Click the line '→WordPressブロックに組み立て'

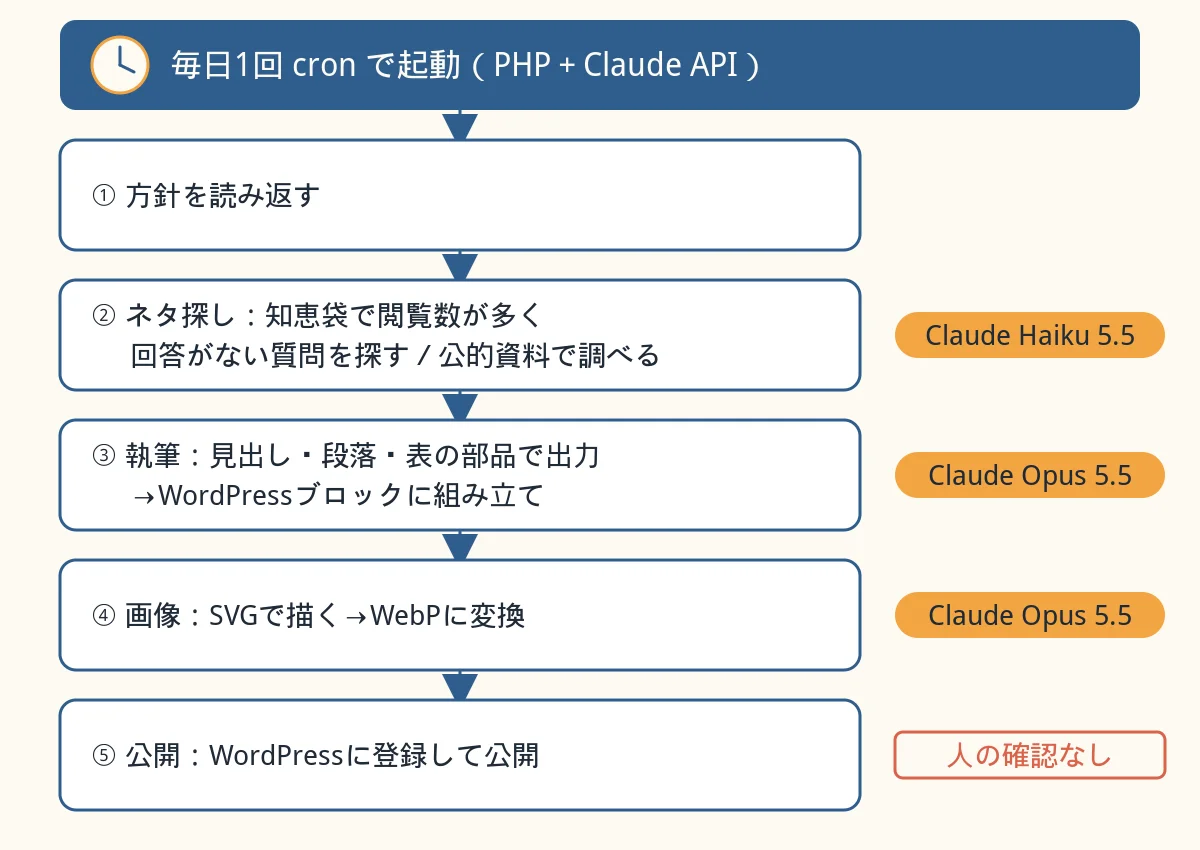tap(337, 495)
